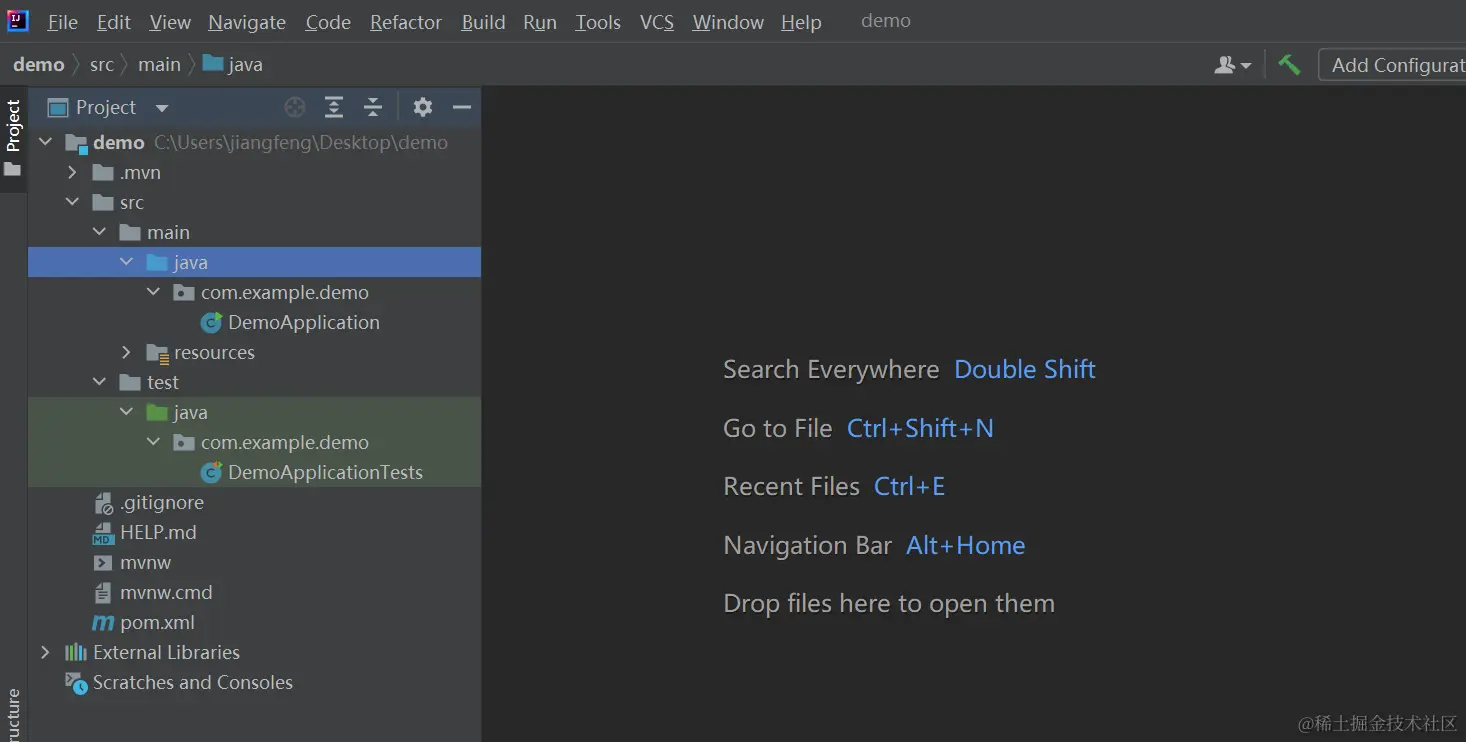Viewport: 1466px width, 742px height.
Task: Click the Scratches and Consoles icon
Action: click(x=76, y=683)
